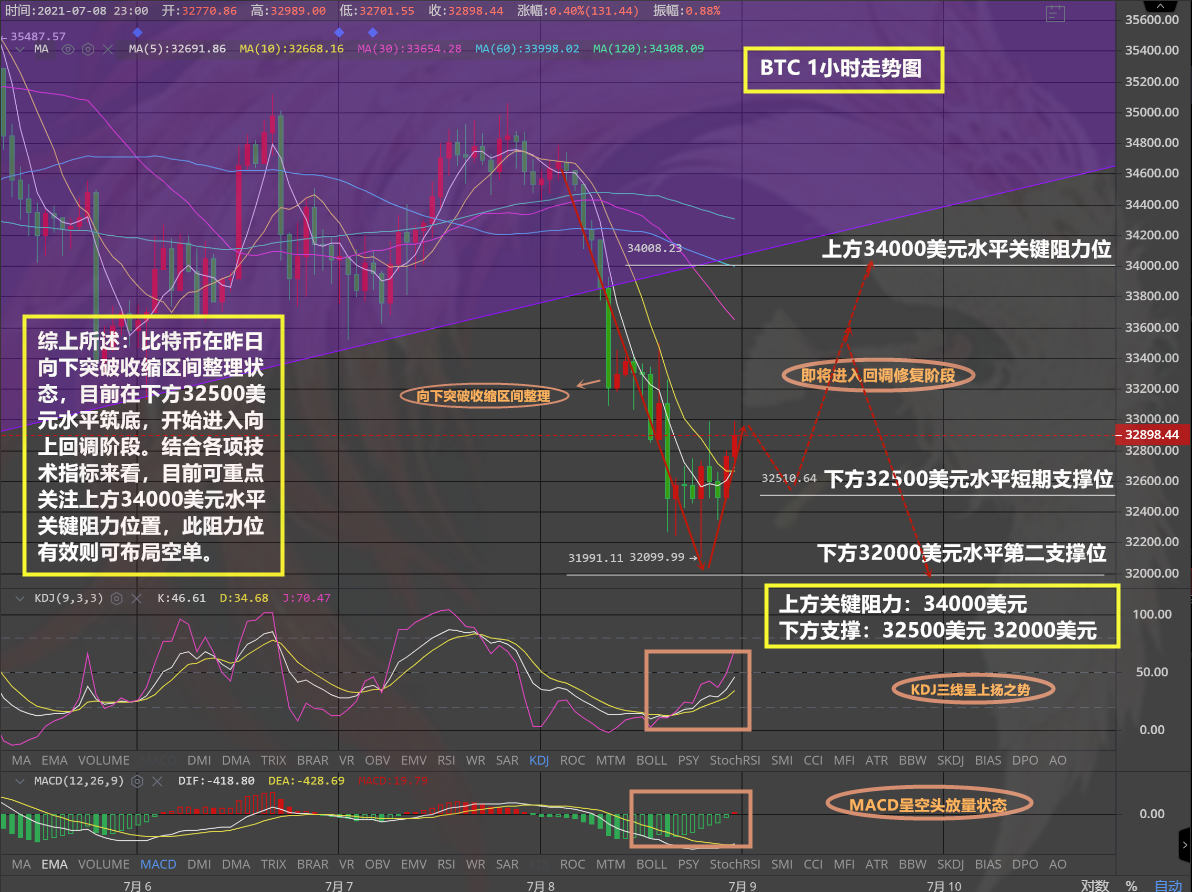1192x892 pixels.
Task: Expand the side panel right-arrow handle
Action: (x=1184, y=844)
